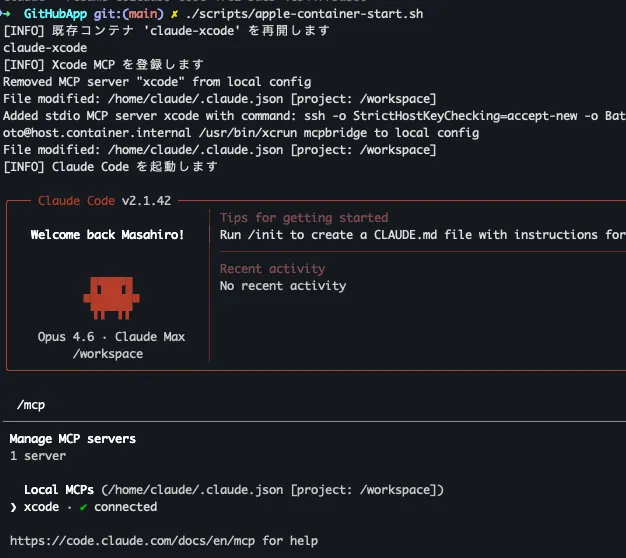Click the 'Removed MCP server "xcode"' line

point(157,82)
